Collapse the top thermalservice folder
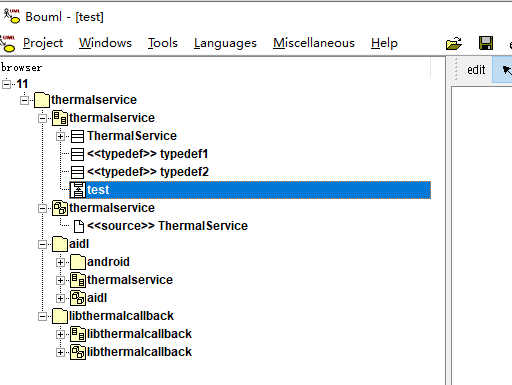 24,100
